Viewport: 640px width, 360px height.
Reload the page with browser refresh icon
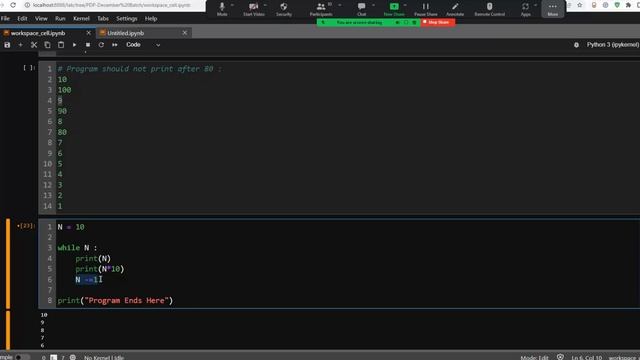coord(13,5)
